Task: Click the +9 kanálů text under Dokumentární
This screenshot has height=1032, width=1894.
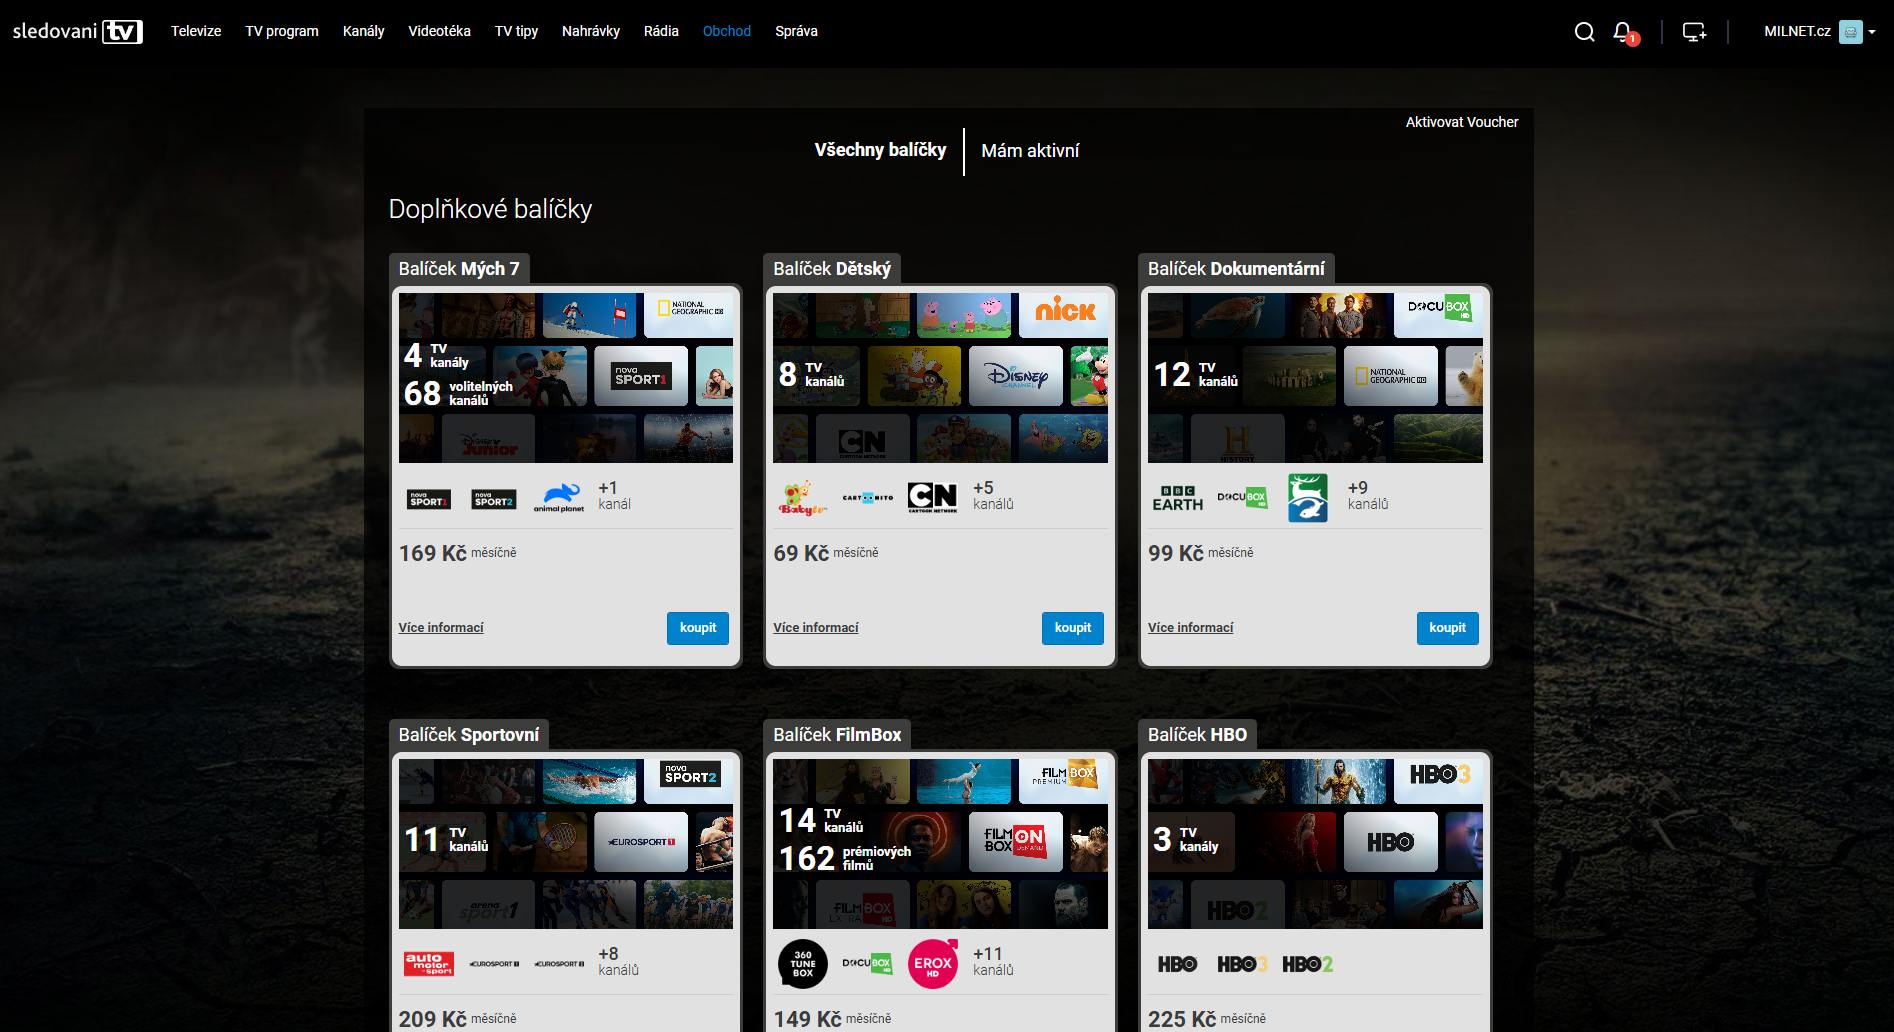Action: (x=1368, y=496)
